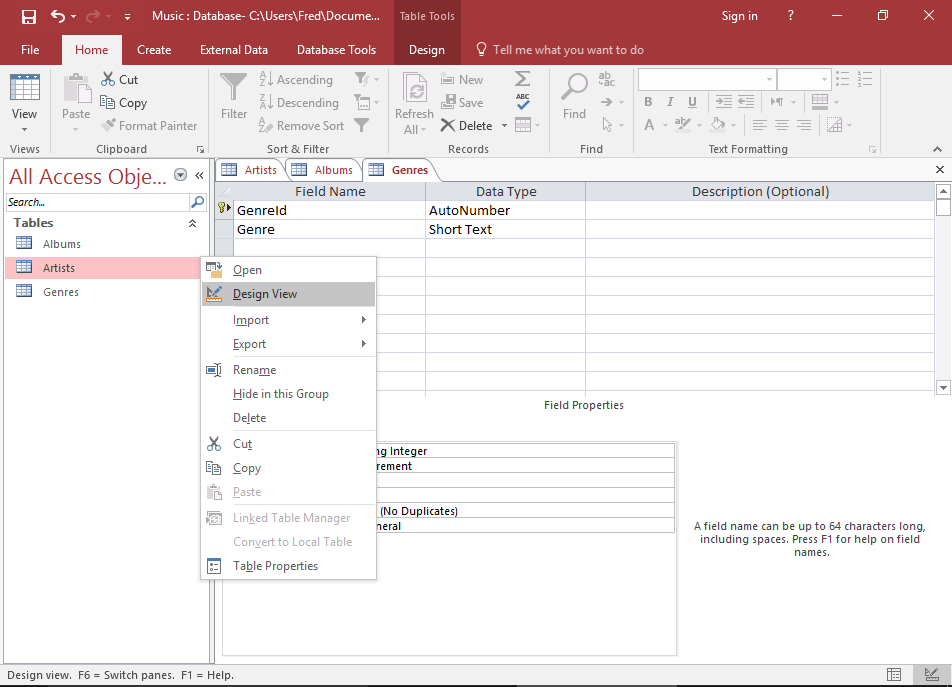Toggle Underline formatting
The image size is (952, 687).
[x=692, y=101]
